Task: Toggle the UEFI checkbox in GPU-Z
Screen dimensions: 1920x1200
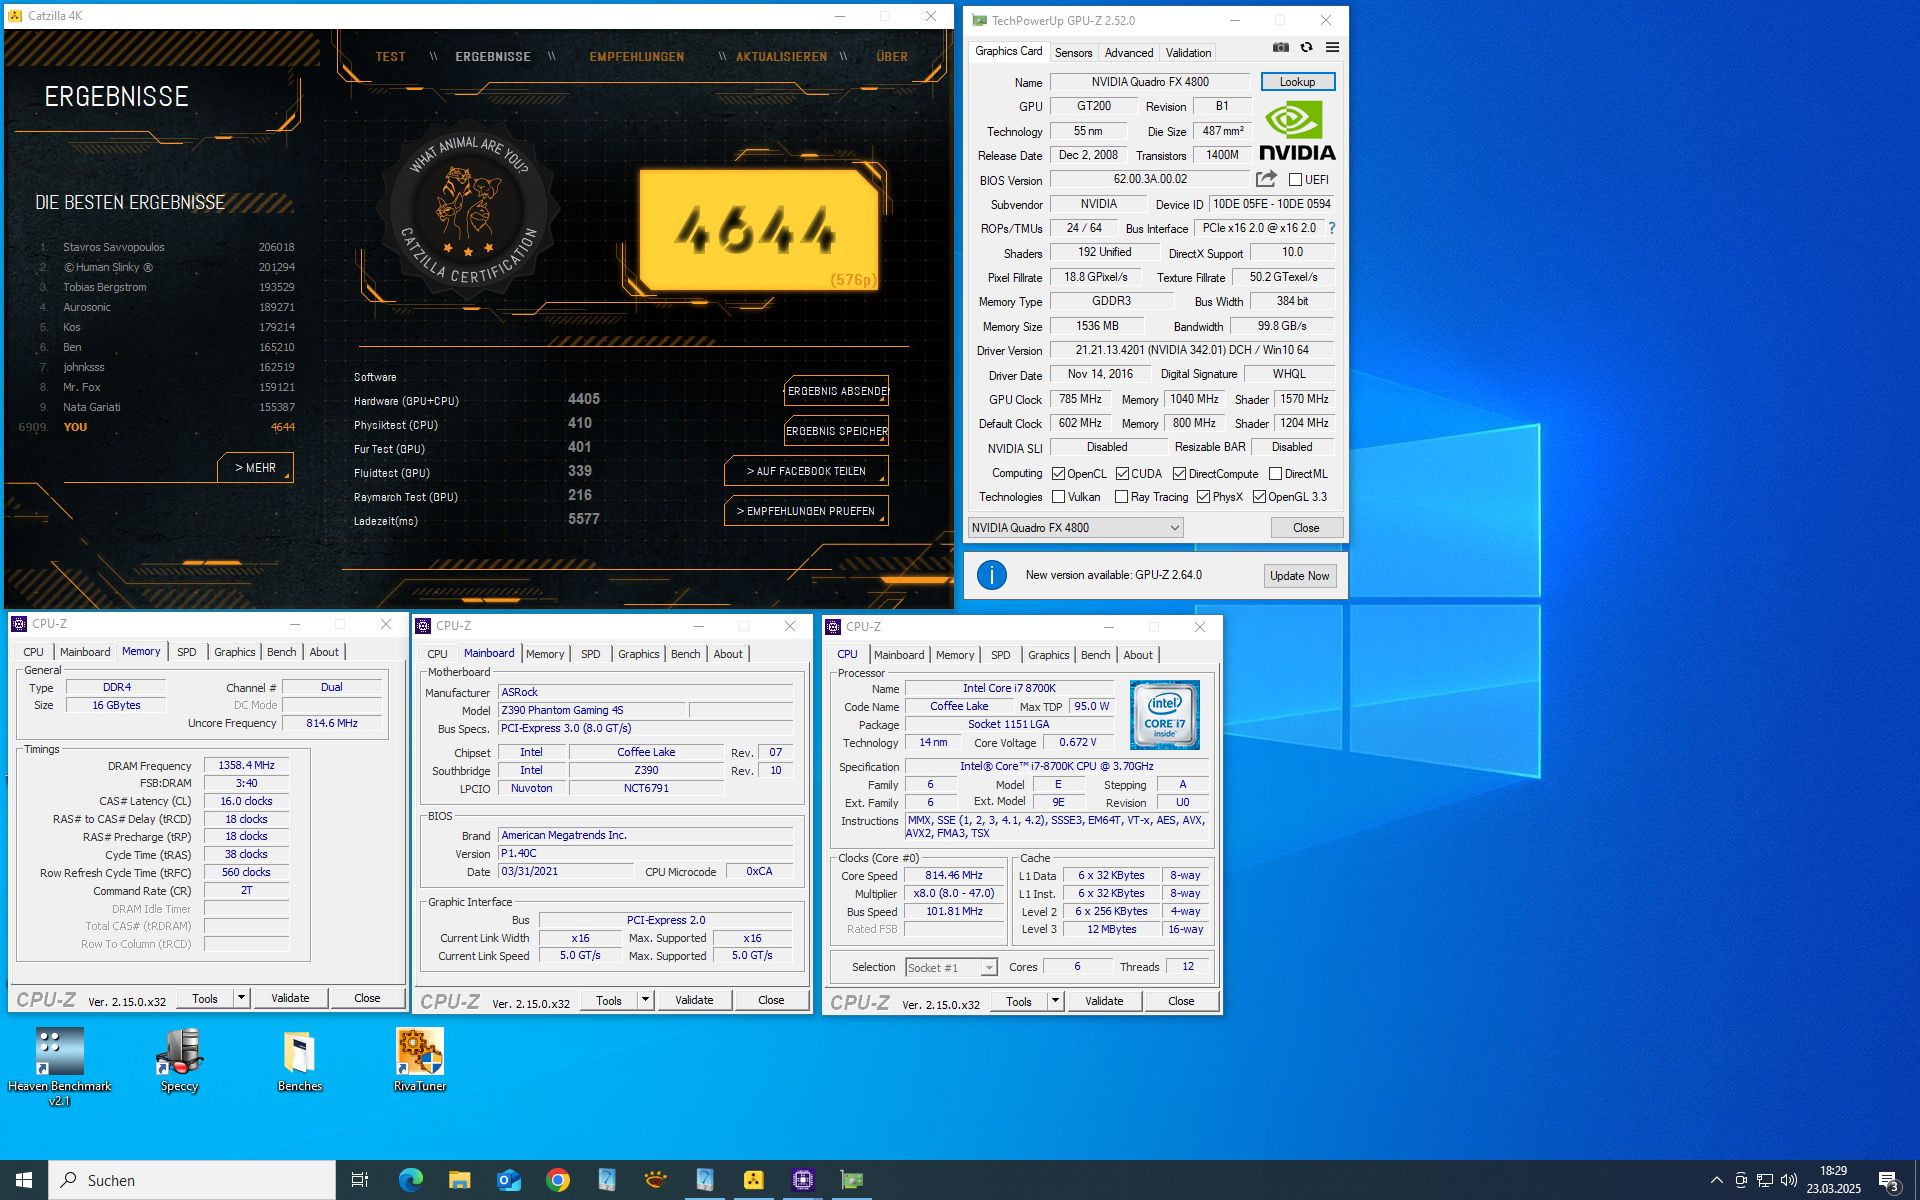Action: click(1296, 180)
